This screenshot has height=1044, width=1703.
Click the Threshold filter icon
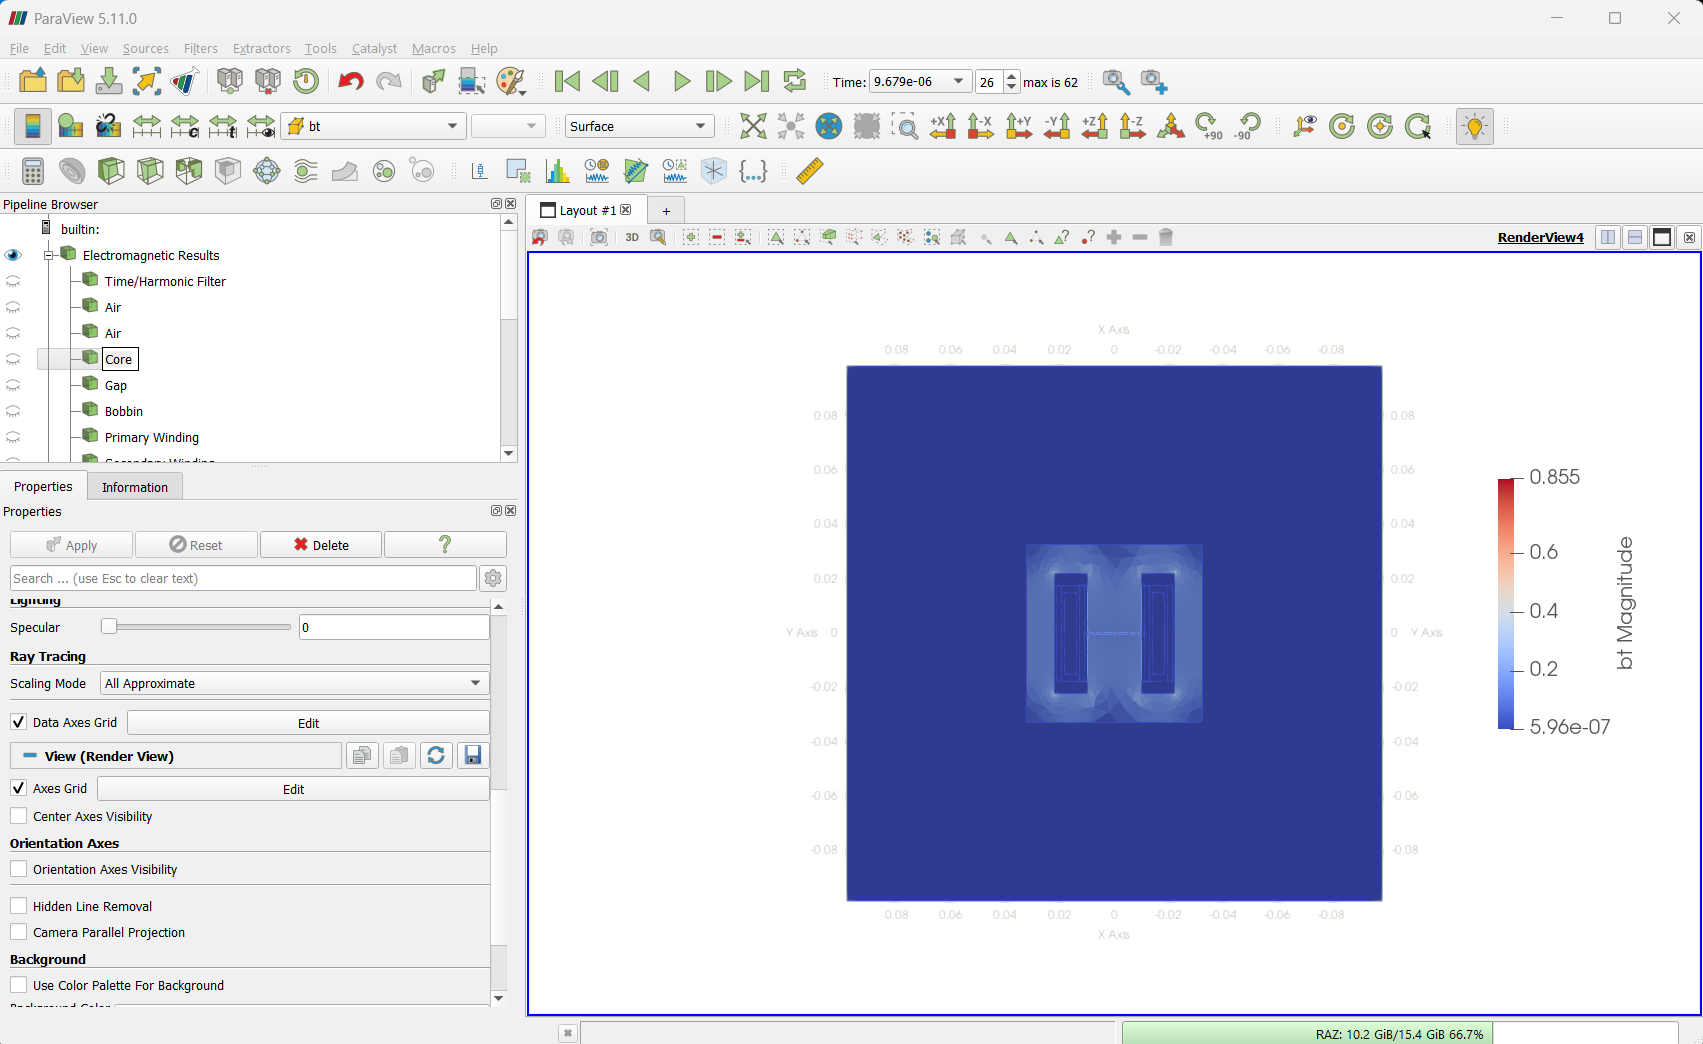click(x=189, y=171)
